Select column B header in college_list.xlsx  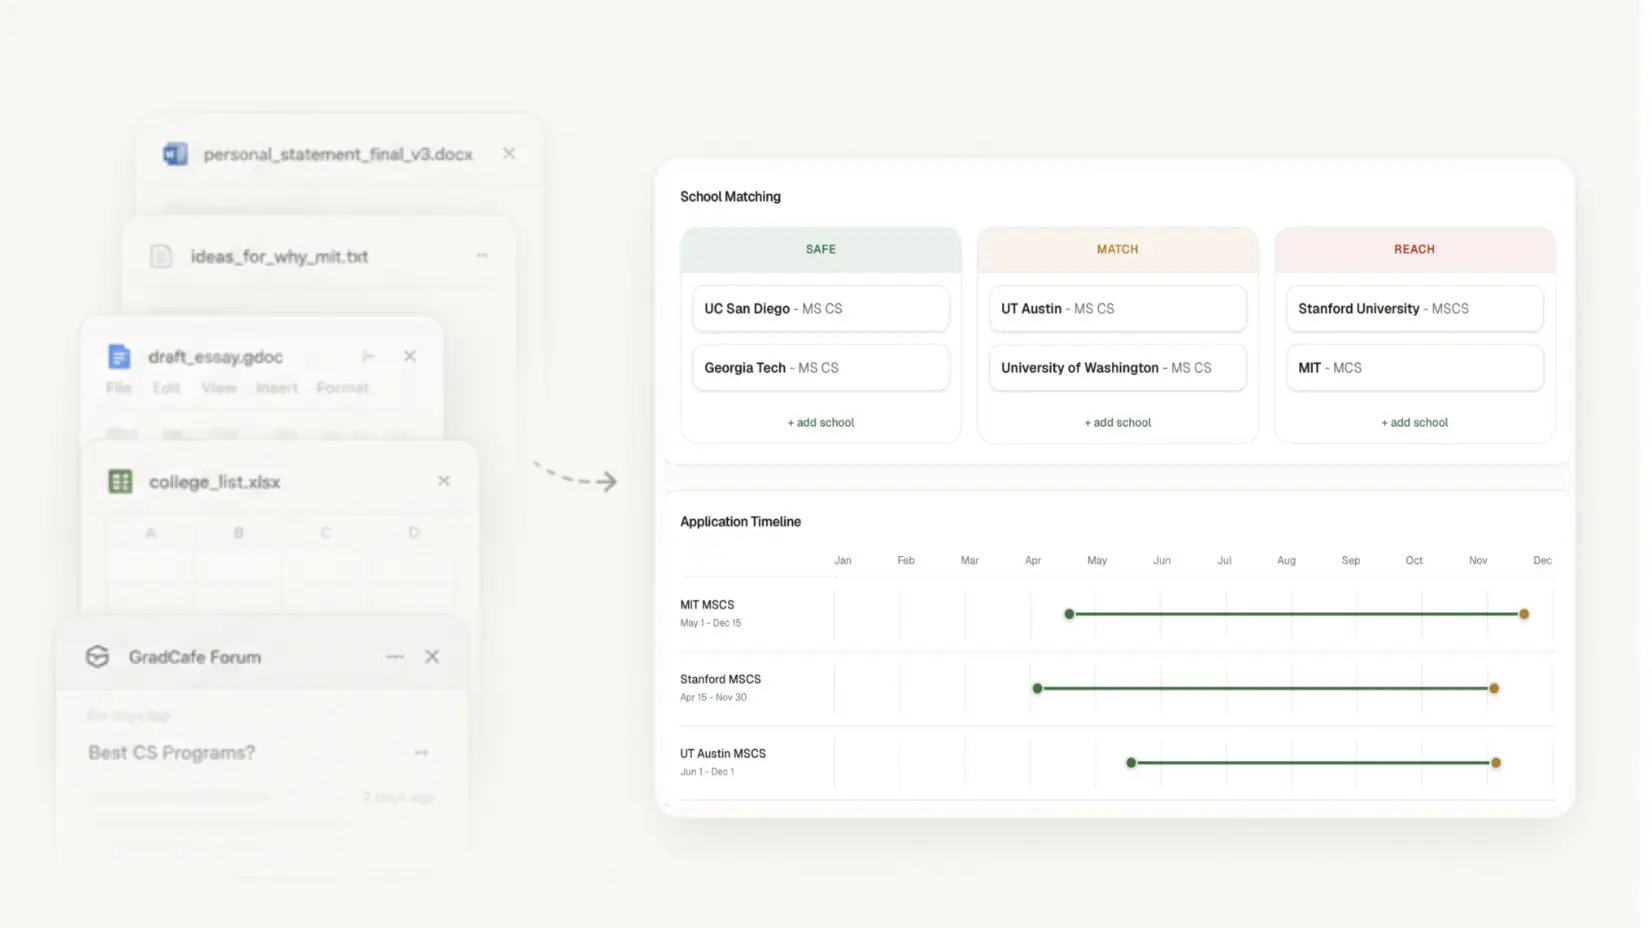pyautogui.click(x=238, y=532)
